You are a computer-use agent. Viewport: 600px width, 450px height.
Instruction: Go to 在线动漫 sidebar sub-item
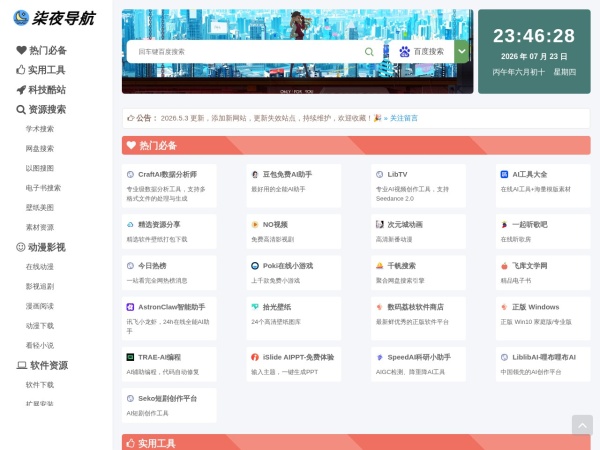point(40,267)
